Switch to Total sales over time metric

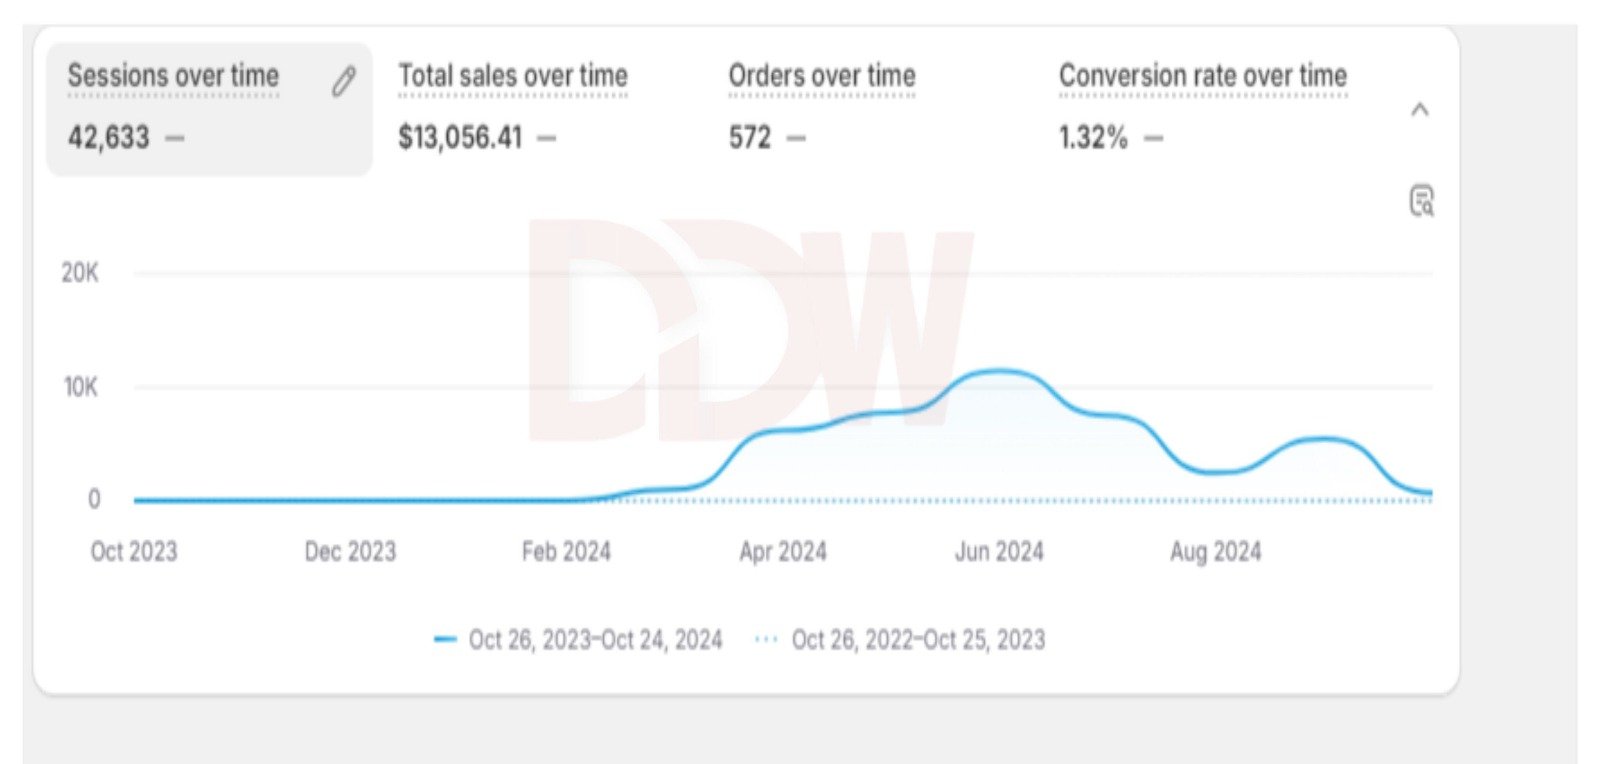tap(513, 76)
